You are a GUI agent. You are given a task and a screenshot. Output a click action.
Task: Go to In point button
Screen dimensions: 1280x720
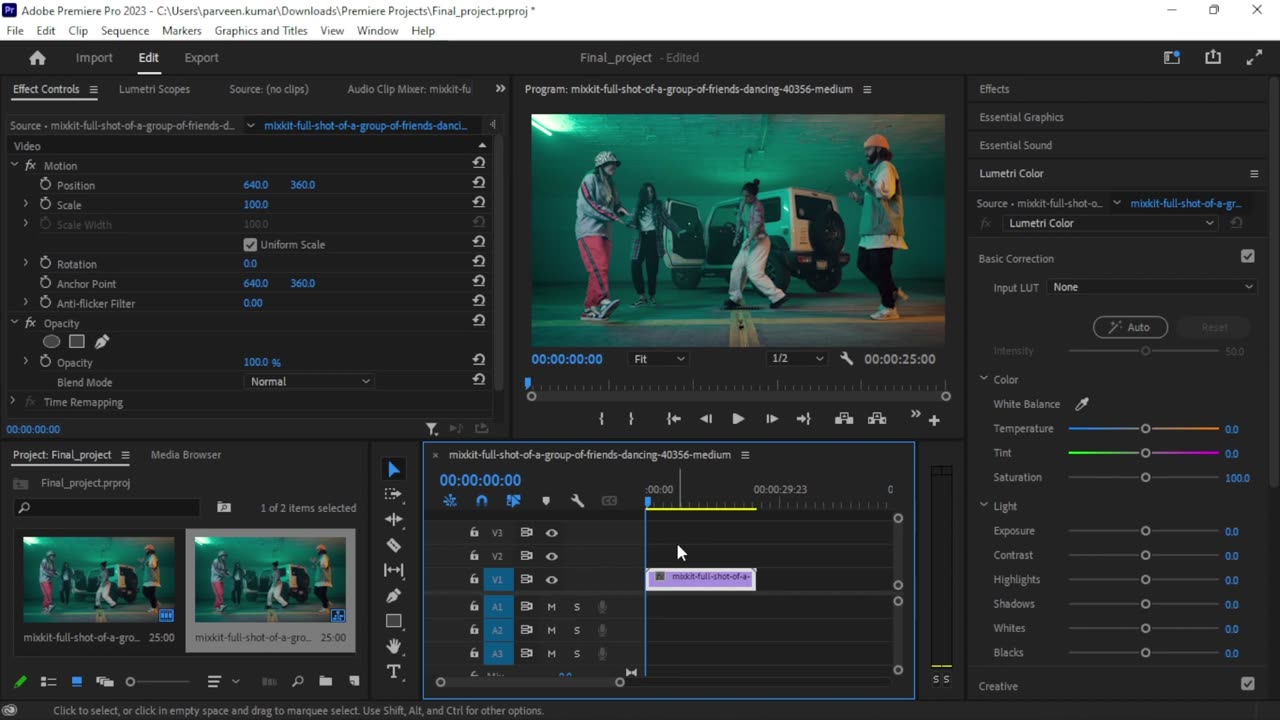[674, 419]
